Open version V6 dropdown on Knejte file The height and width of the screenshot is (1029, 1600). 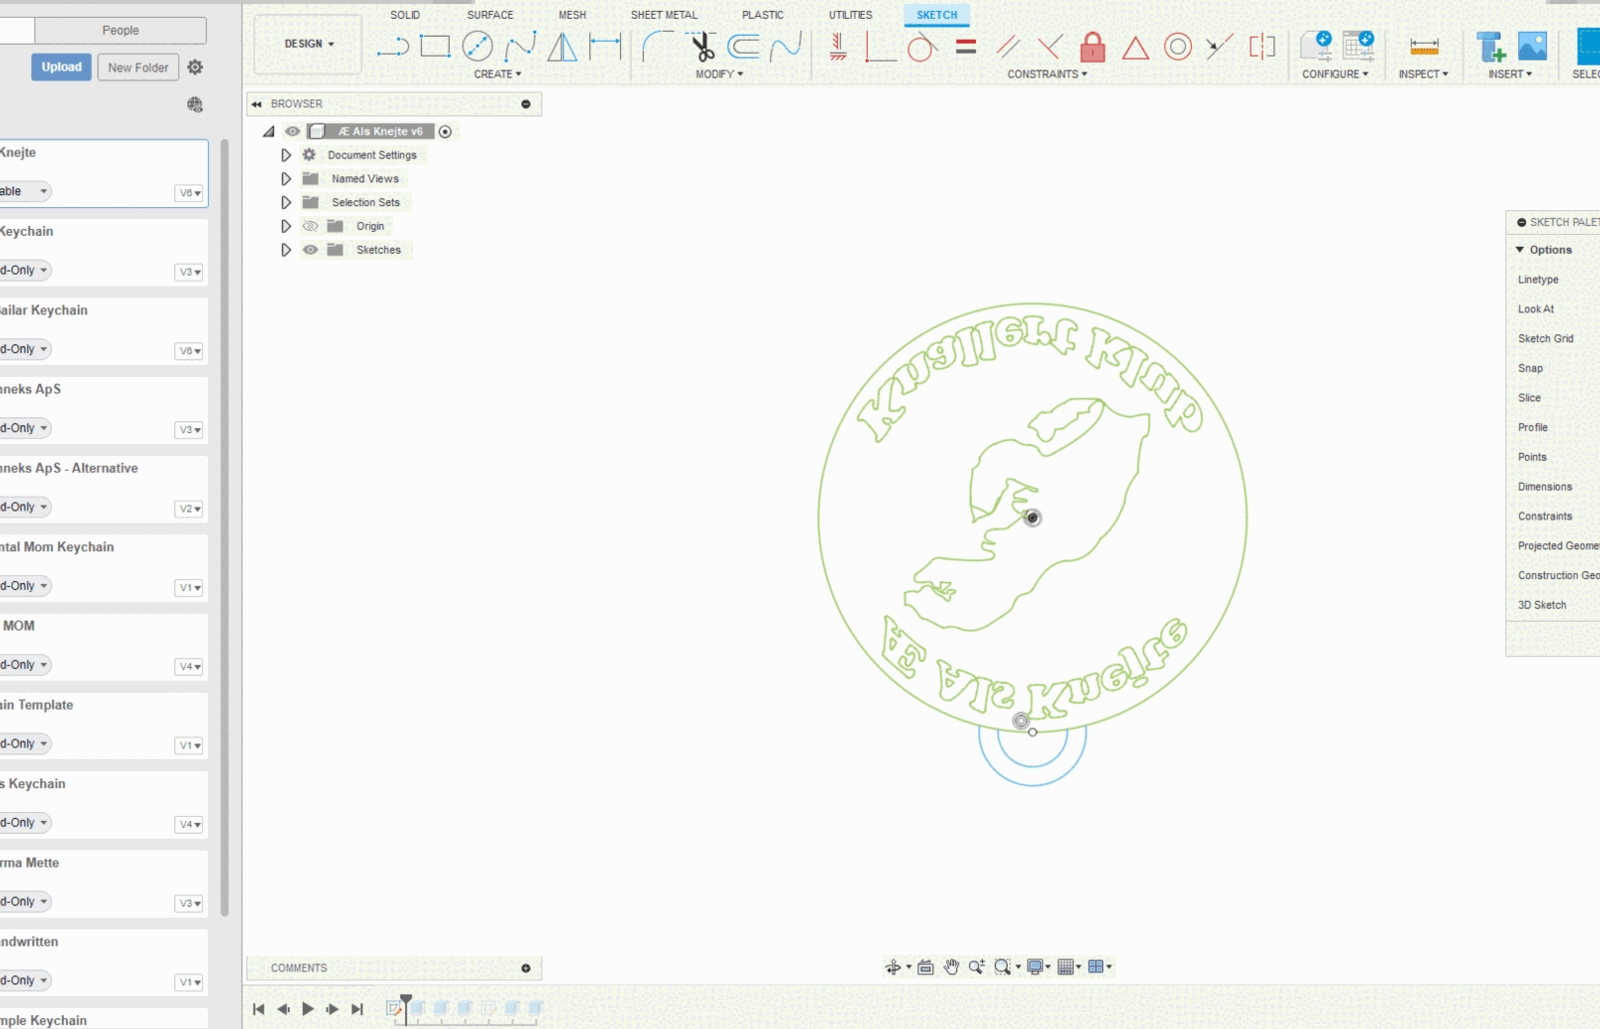click(x=190, y=193)
